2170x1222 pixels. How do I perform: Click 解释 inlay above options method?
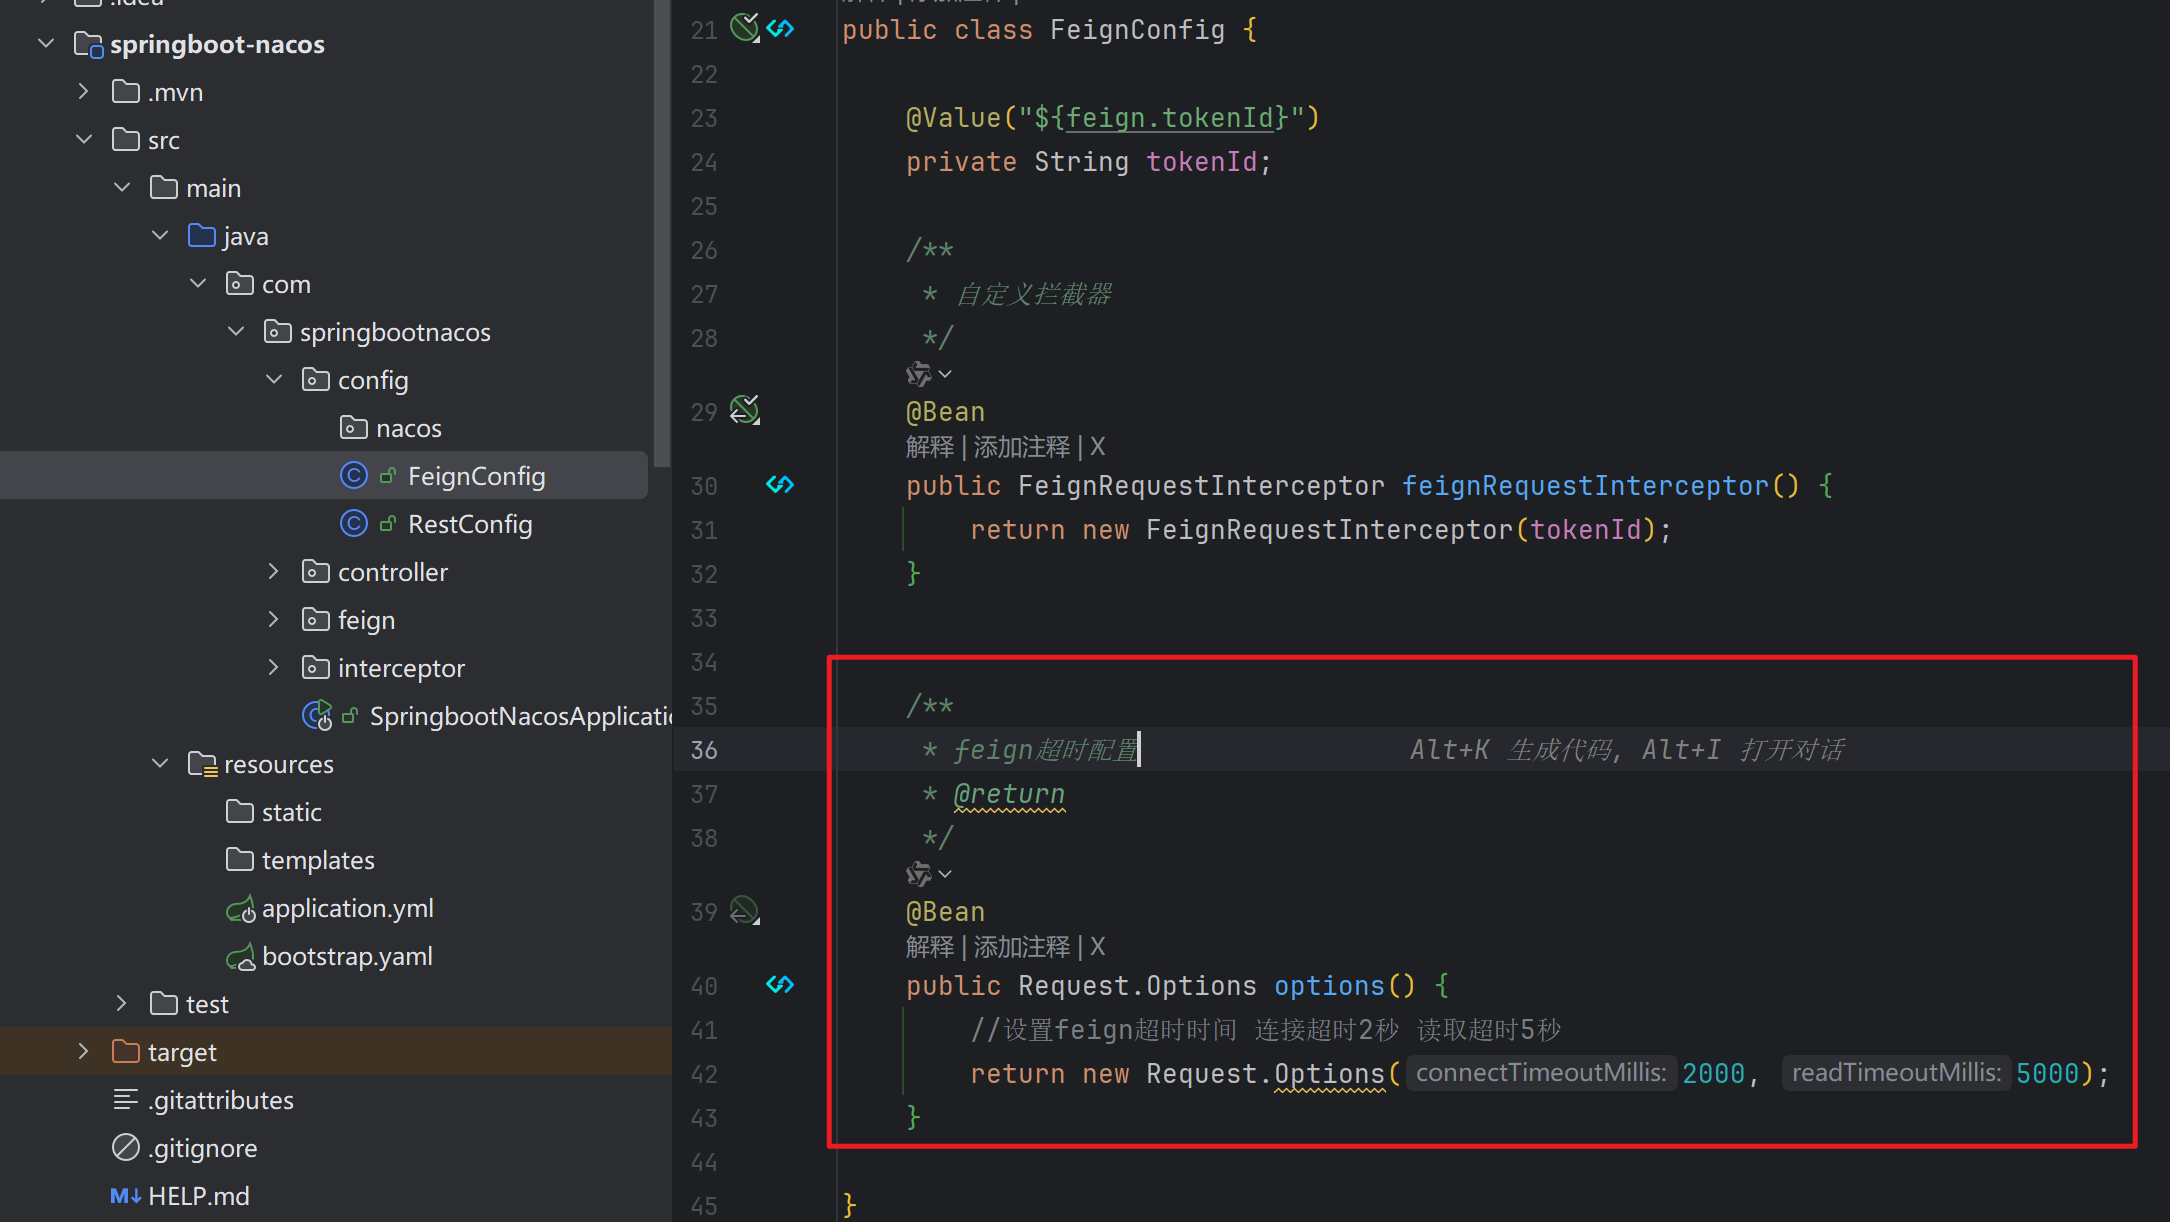929,947
